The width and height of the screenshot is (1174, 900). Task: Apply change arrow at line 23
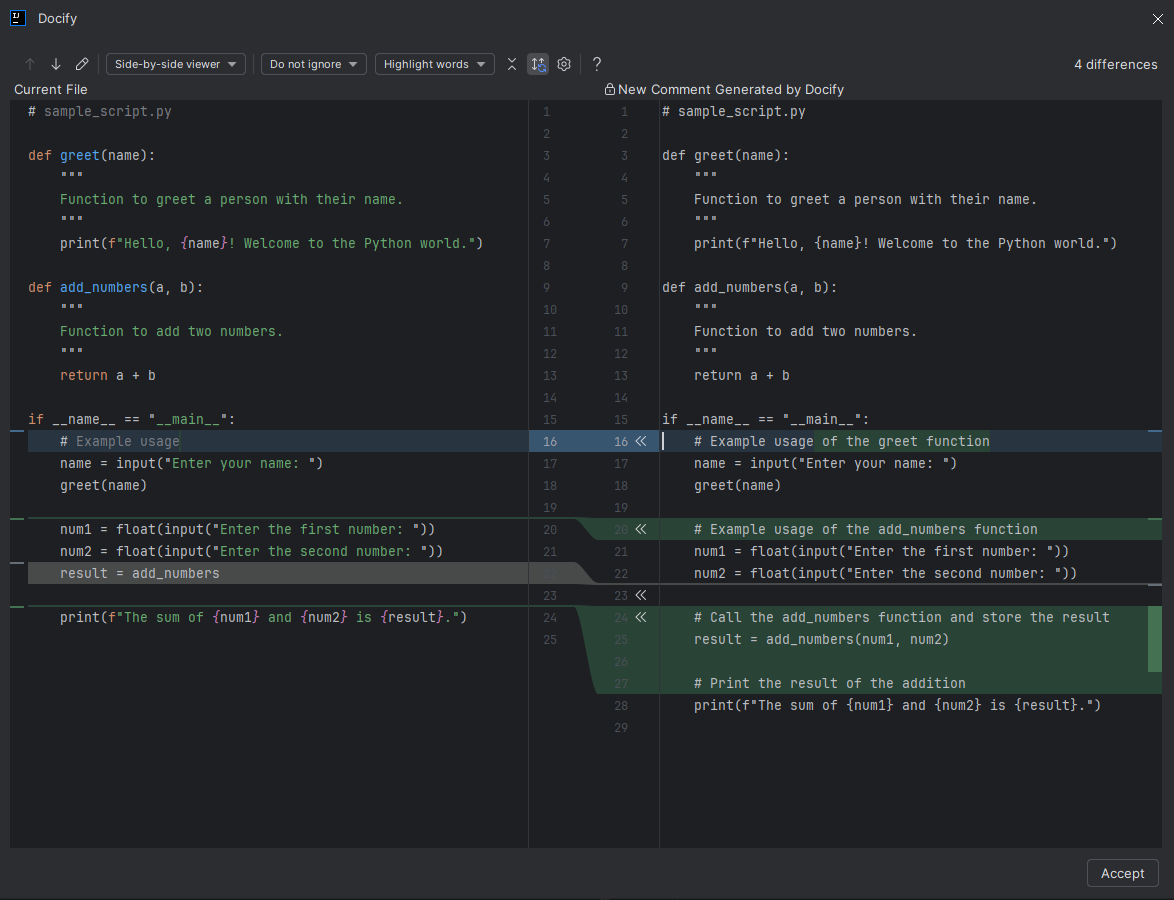click(x=641, y=595)
